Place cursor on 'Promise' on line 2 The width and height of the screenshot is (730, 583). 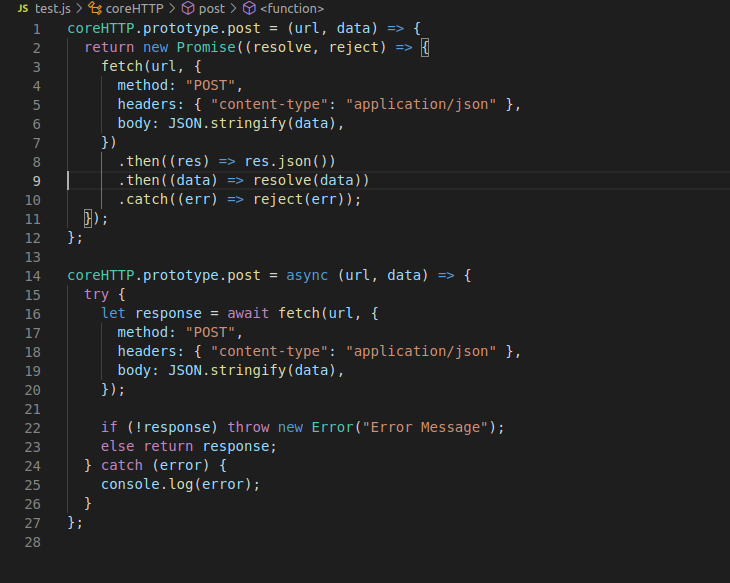click(x=206, y=47)
